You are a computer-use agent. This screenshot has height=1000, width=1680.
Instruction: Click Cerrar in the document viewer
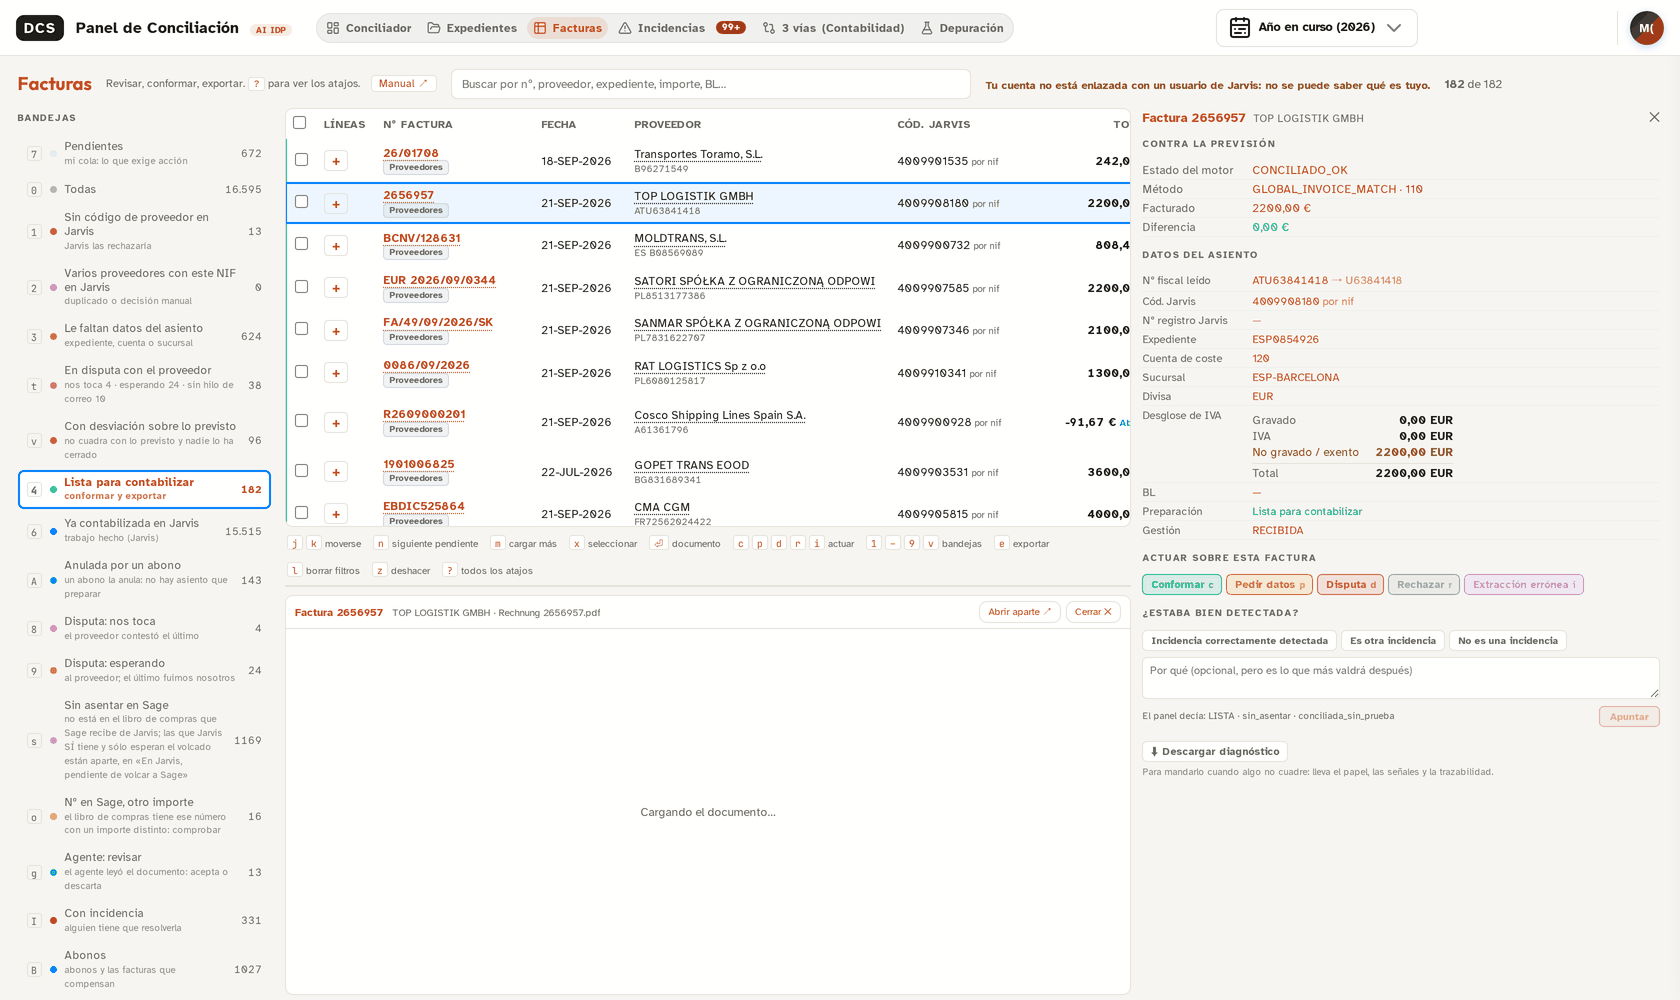1093,612
